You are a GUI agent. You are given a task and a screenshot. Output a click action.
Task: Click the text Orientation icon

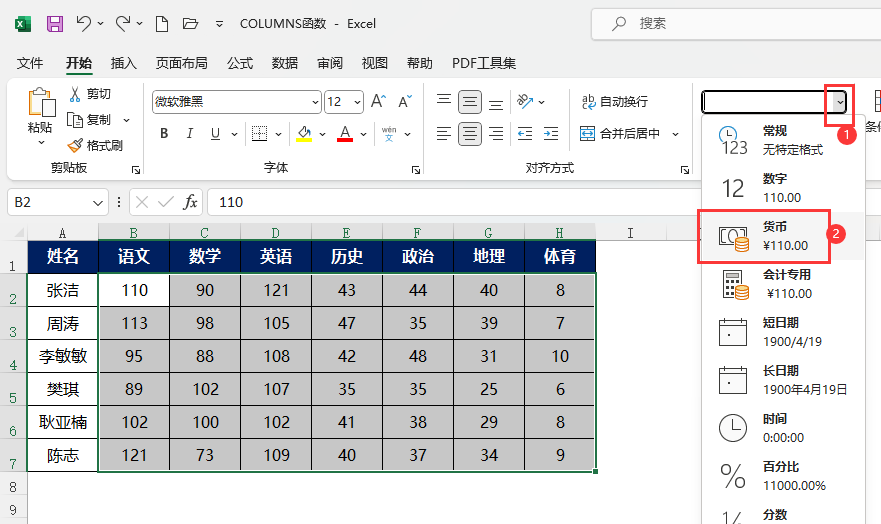[525, 102]
